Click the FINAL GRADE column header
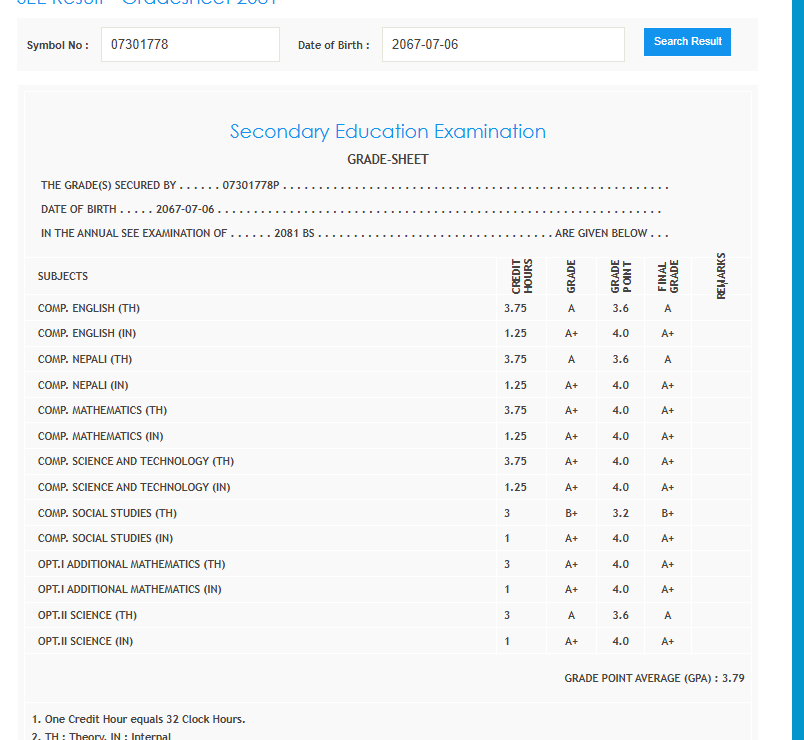Screen dimensions: 804x740 [x=667, y=276]
